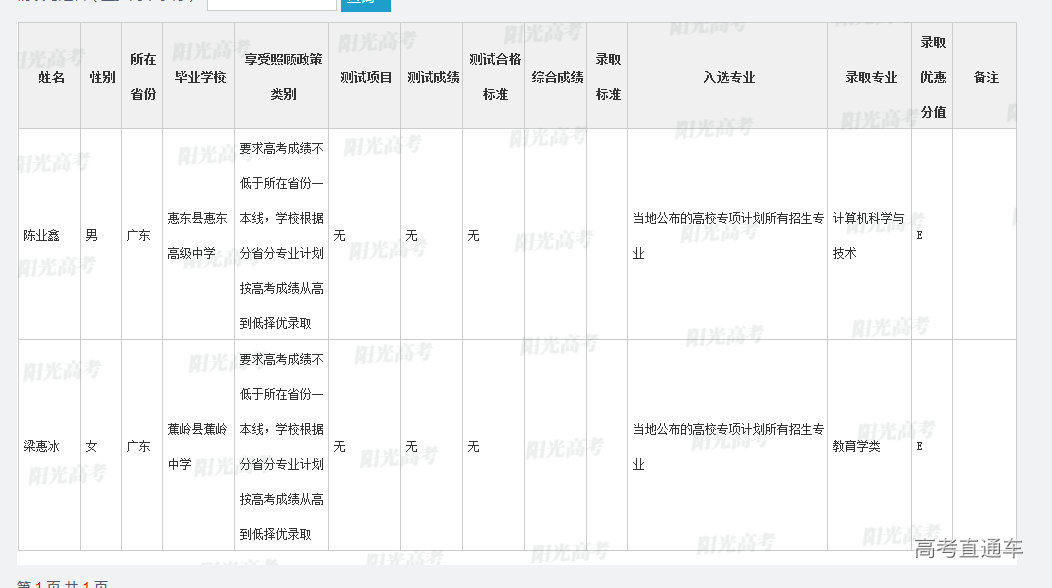Select student name 梁惠冰
This screenshot has height=588, width=1052.
click(42, 447)
